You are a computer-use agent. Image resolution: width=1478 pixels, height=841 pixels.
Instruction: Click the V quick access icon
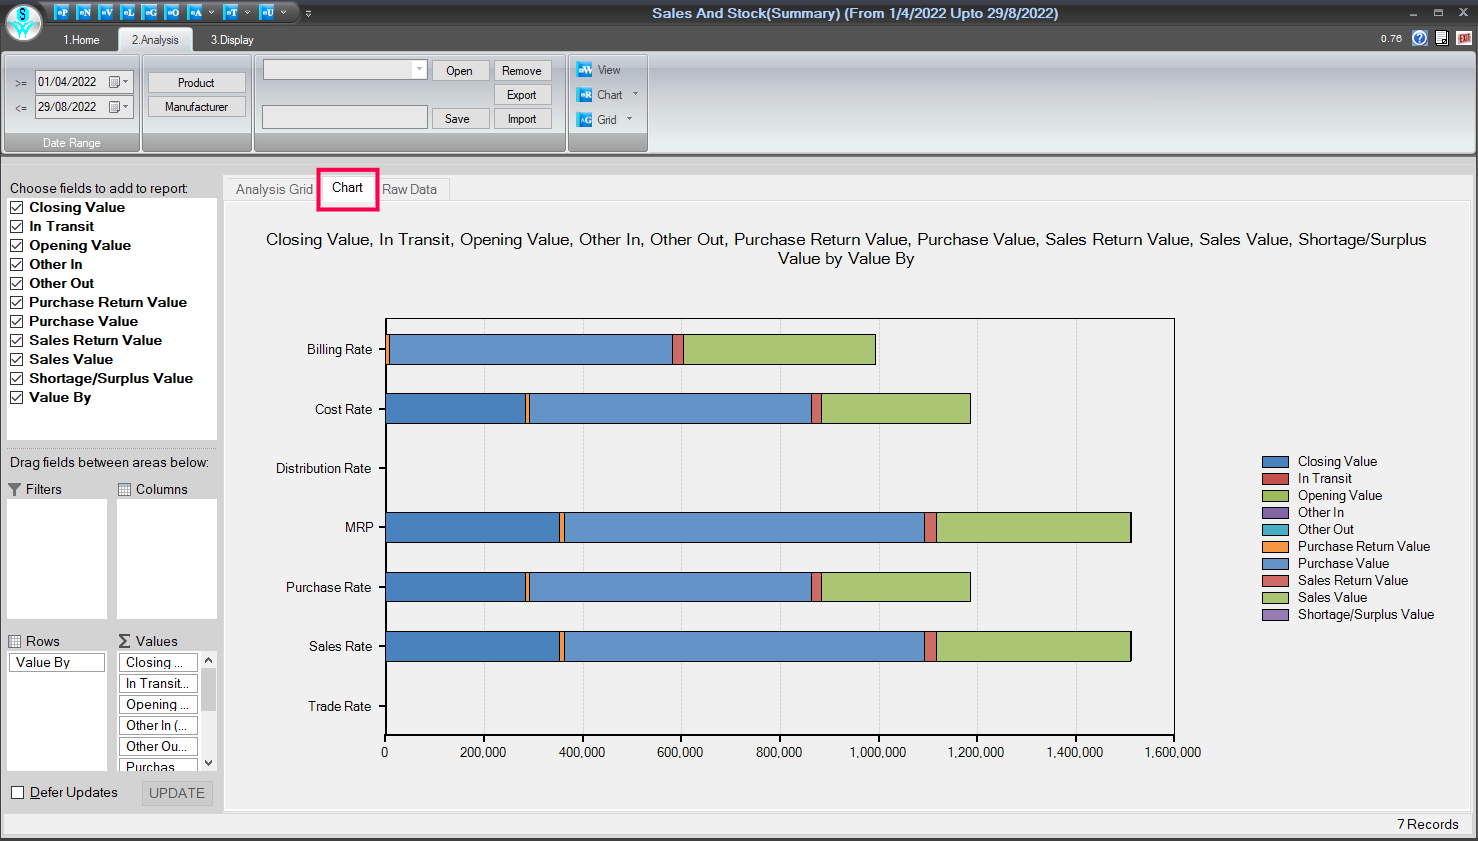106,12
